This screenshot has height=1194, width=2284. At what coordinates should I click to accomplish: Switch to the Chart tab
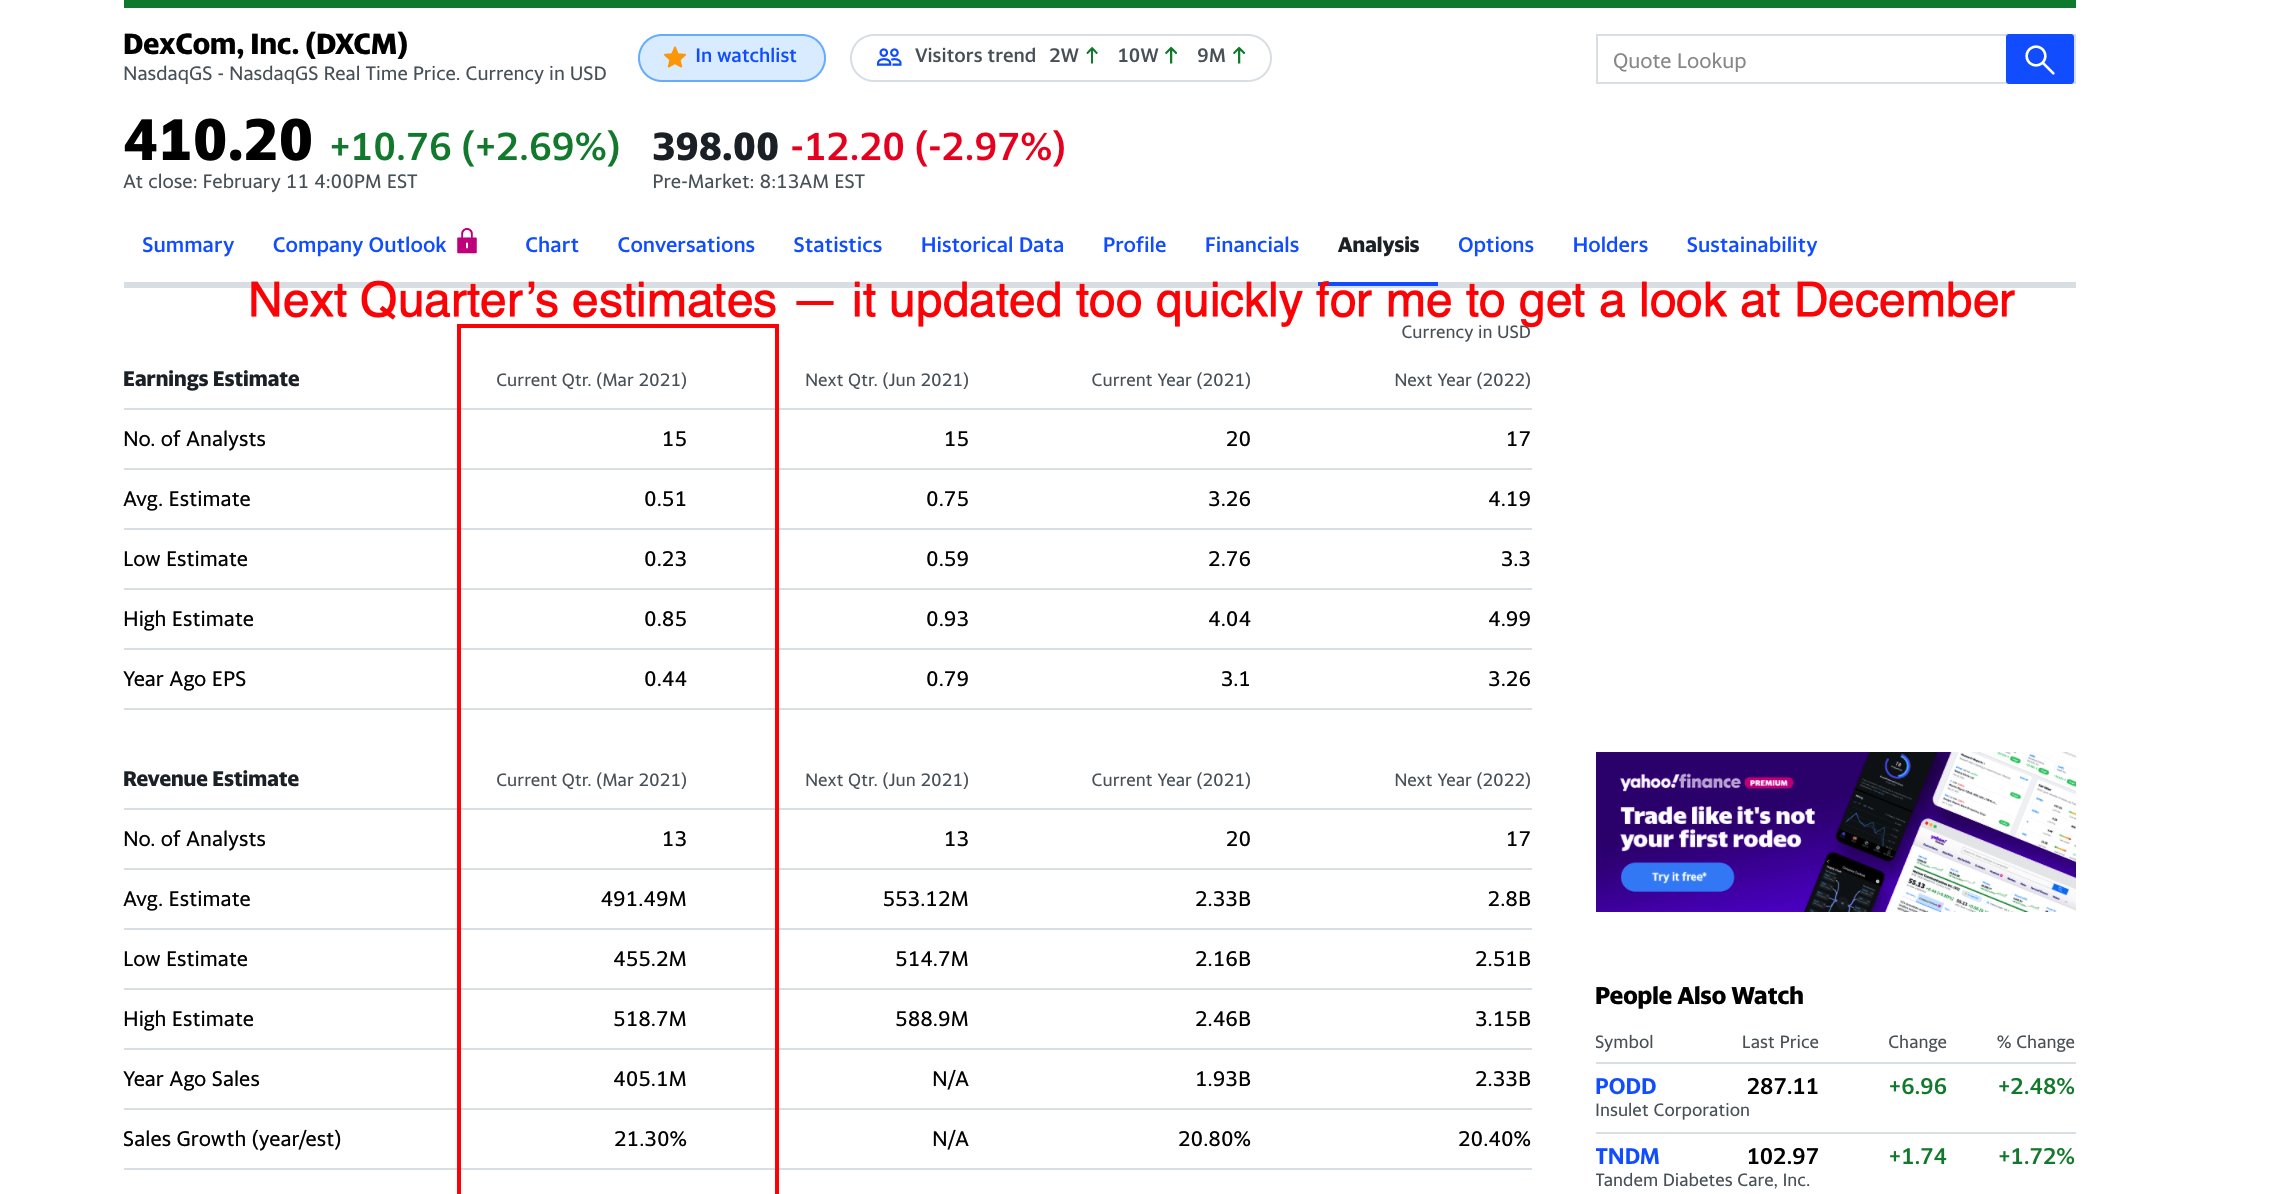point(552,245)
